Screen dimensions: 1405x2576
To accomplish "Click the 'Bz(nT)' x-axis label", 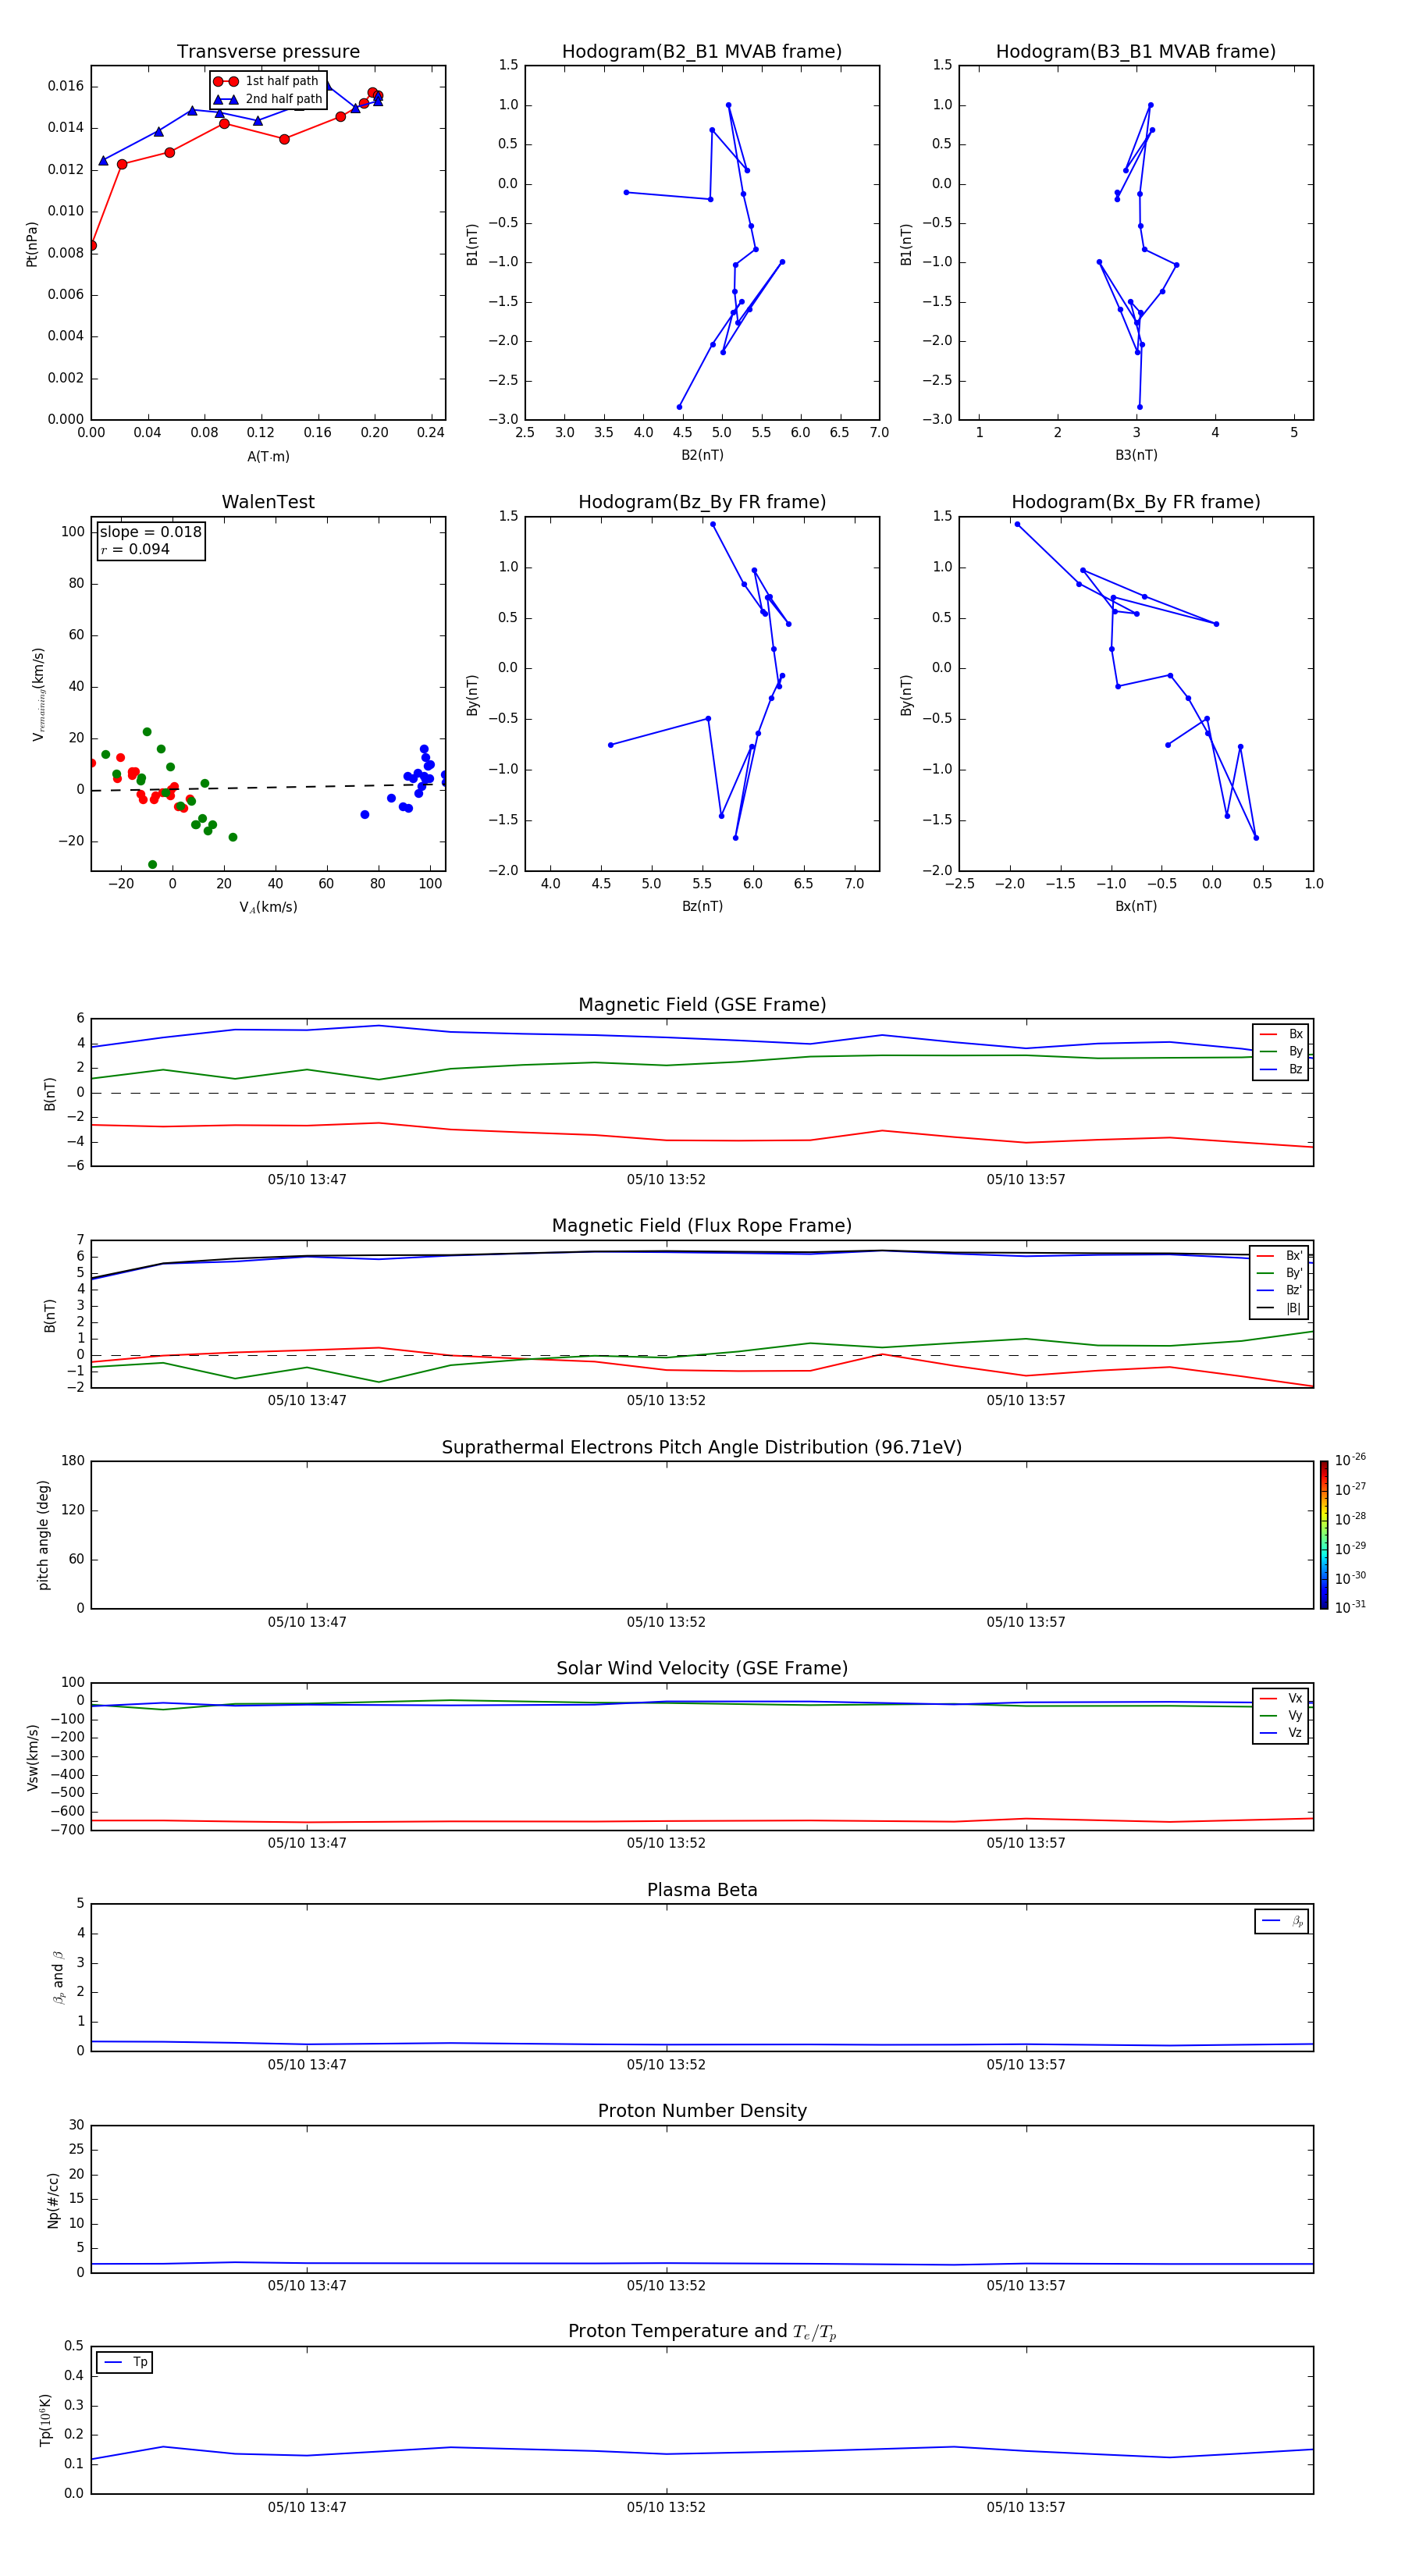I will coord(702,907).
